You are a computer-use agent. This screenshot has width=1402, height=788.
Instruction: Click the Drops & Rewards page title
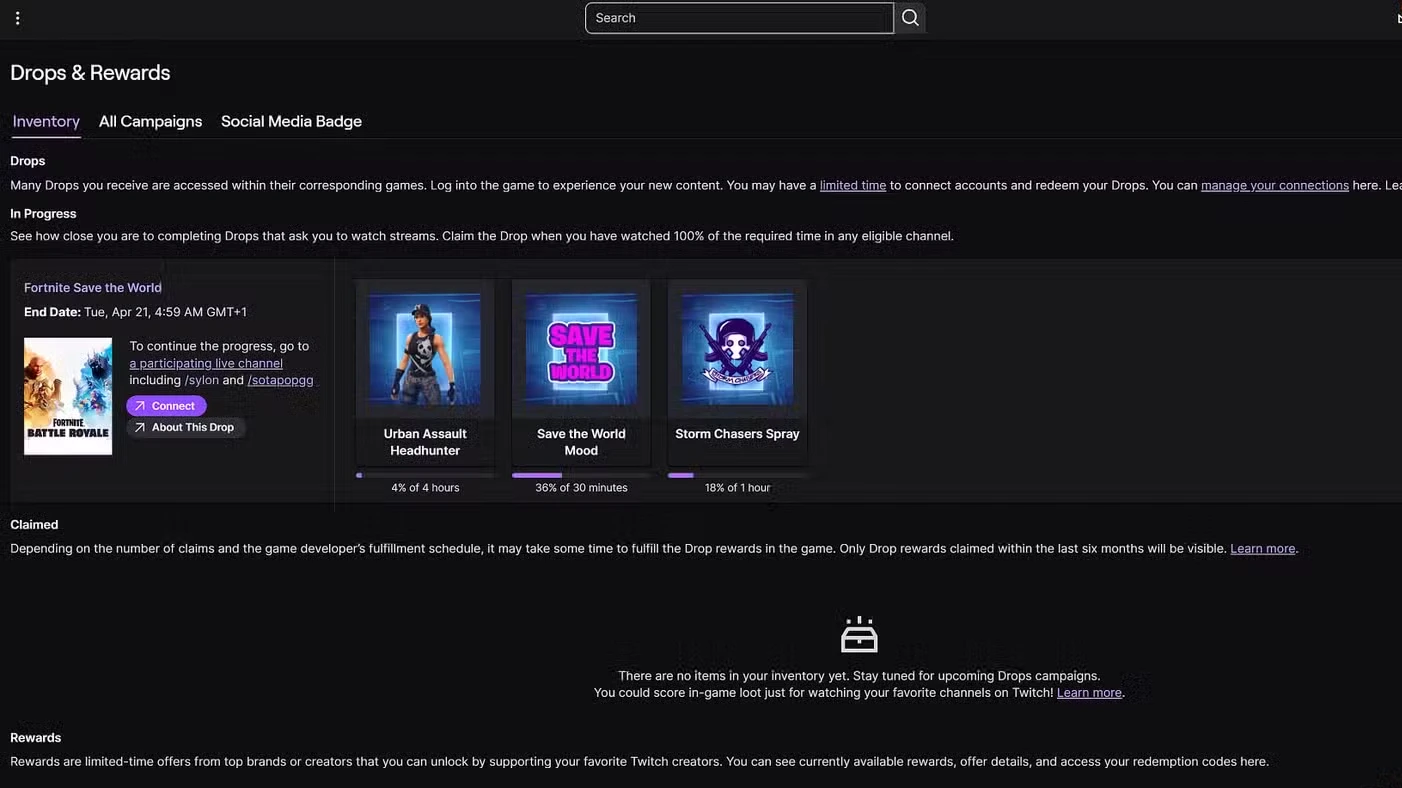coord(90,73)
